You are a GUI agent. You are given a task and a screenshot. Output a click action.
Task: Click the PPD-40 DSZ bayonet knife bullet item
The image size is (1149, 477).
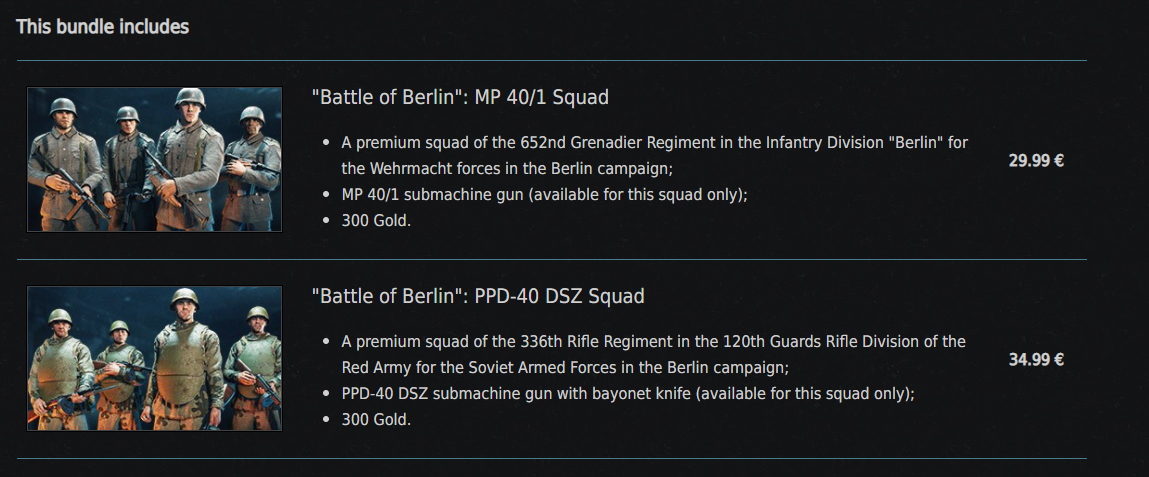tap(627, 393)
